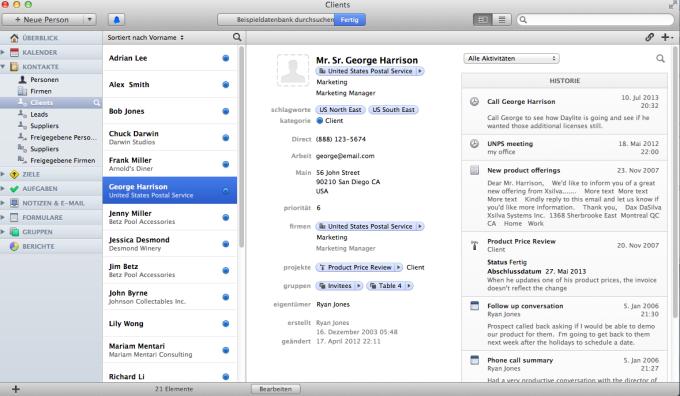This screenshot has height=396, width=680.
Task: Click the Neue Person button
Action: 42,20
